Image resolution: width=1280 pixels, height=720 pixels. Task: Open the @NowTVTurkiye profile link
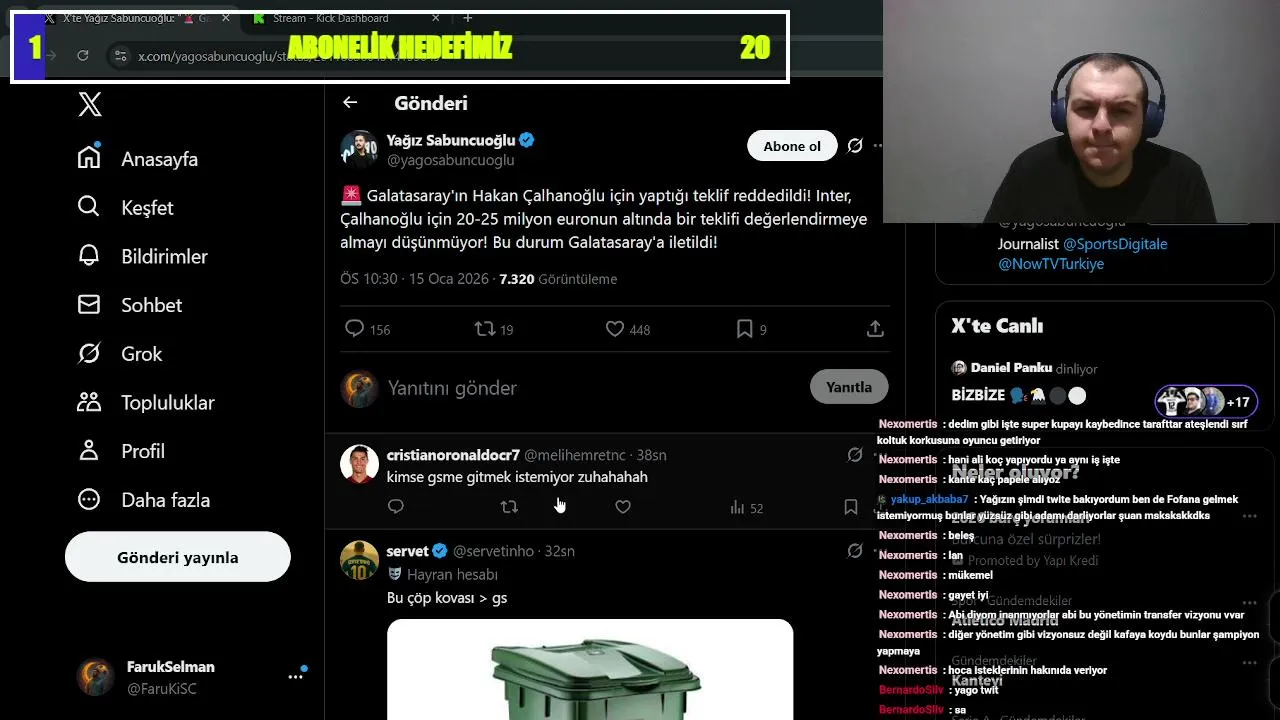[x=1051, y=264]
